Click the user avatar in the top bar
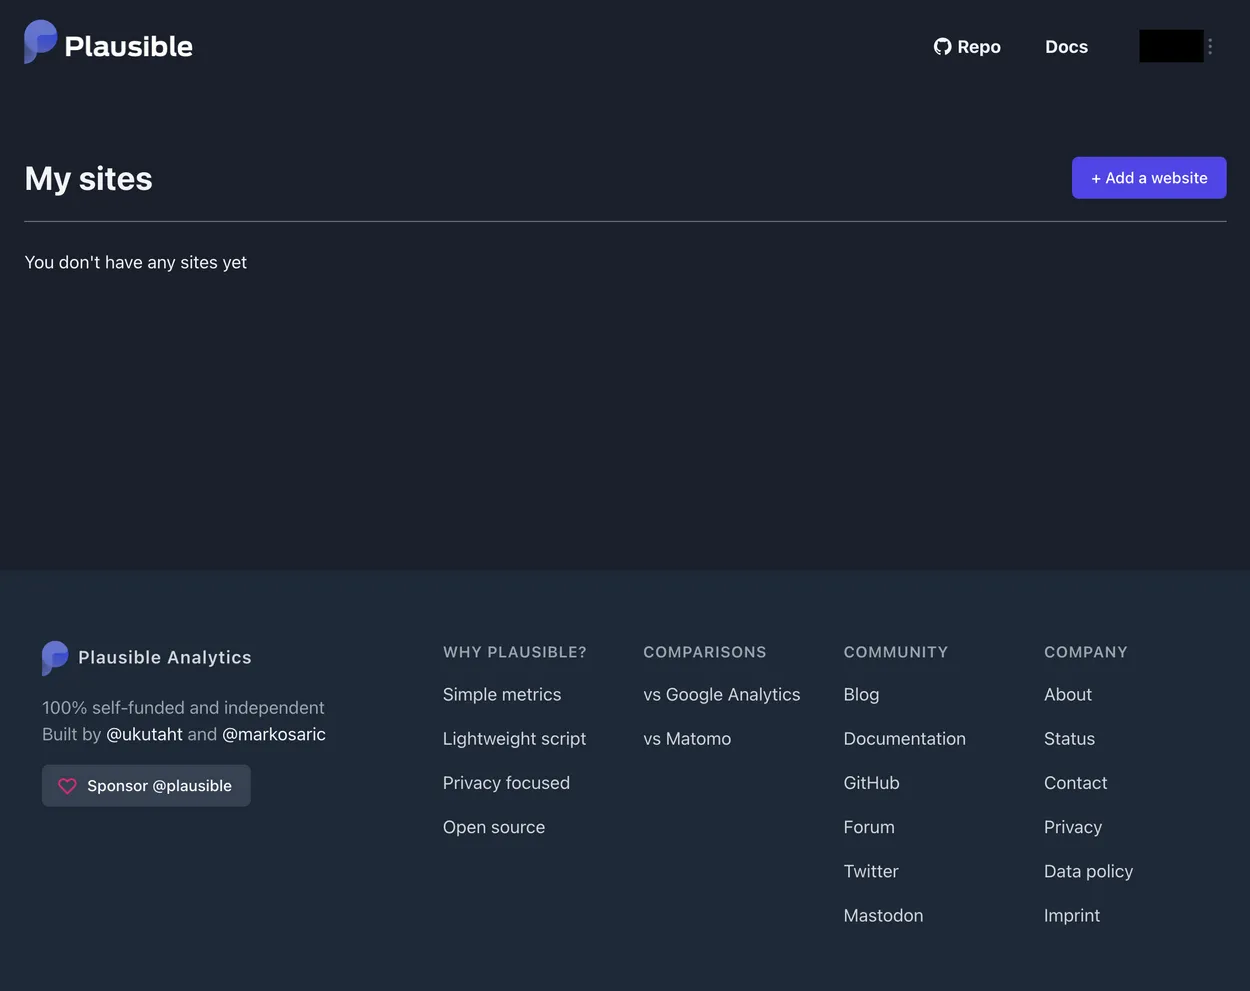Screen dimensions: 1250x991 click(1171, 44)
